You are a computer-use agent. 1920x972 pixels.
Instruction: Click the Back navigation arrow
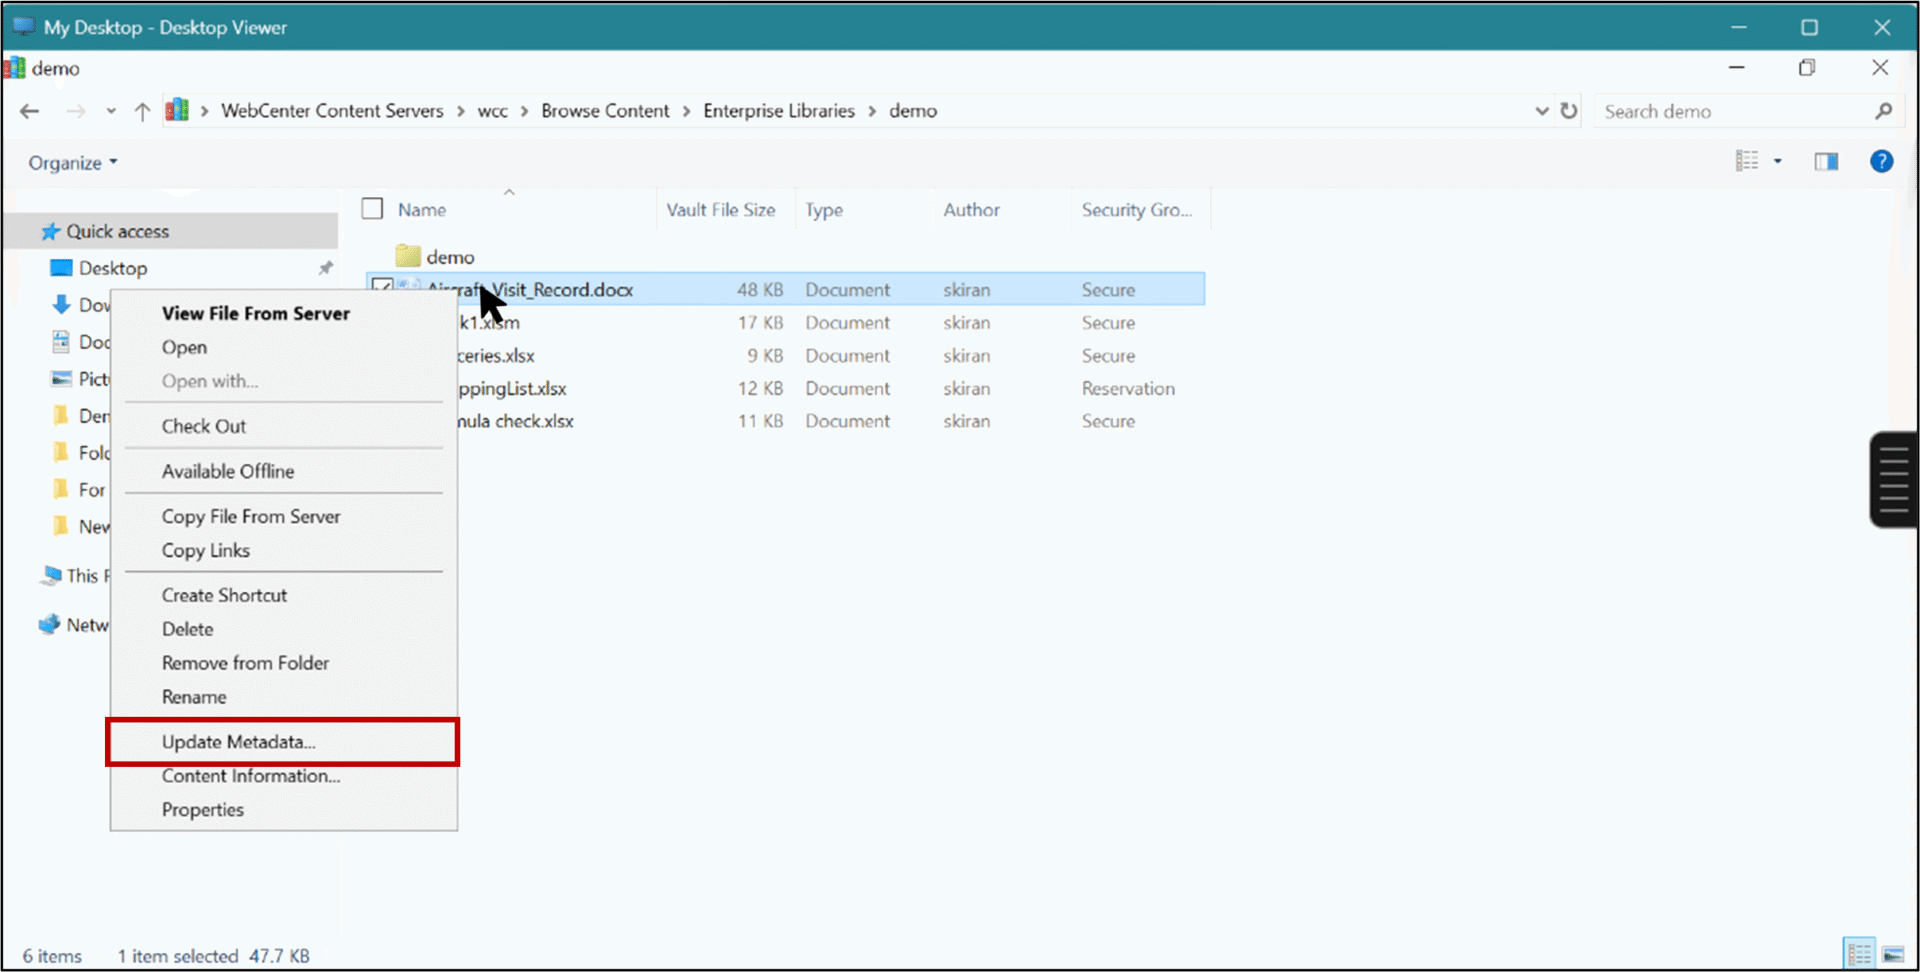click(x=29, y=111)
